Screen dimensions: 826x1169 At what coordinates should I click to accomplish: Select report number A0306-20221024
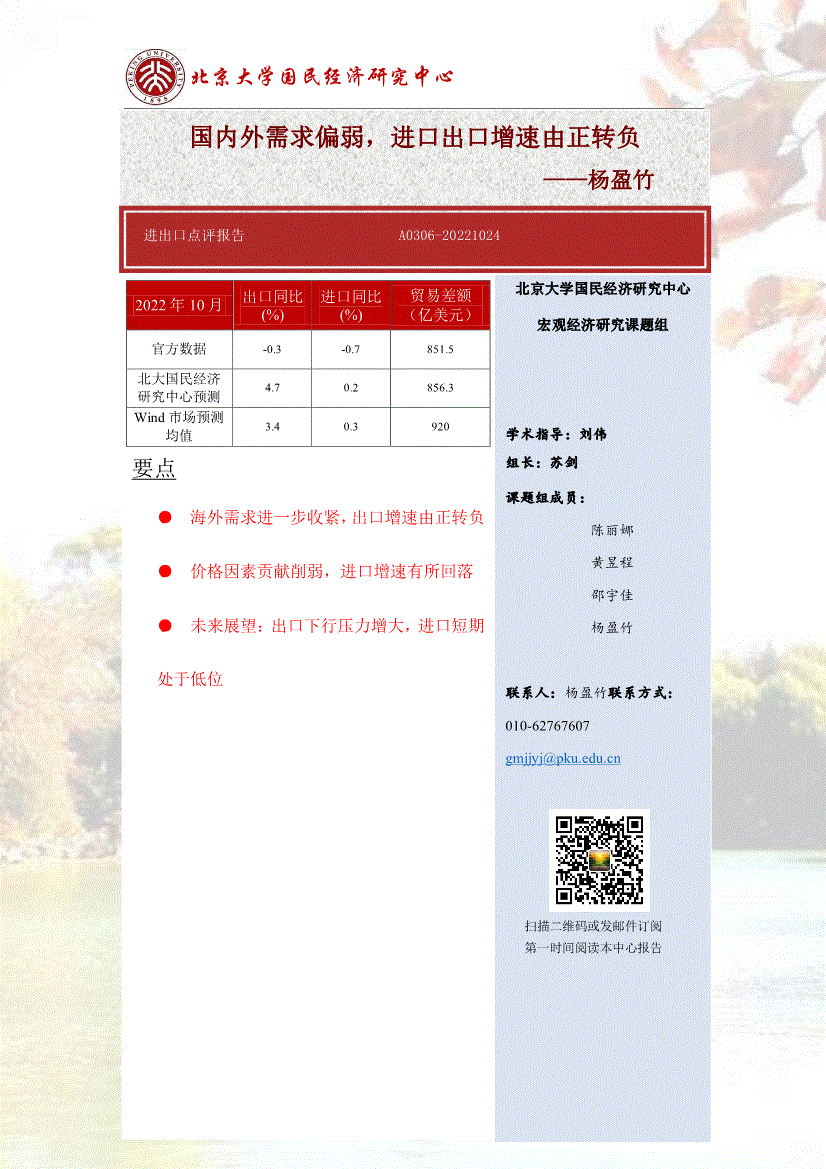tap(449, 236)
